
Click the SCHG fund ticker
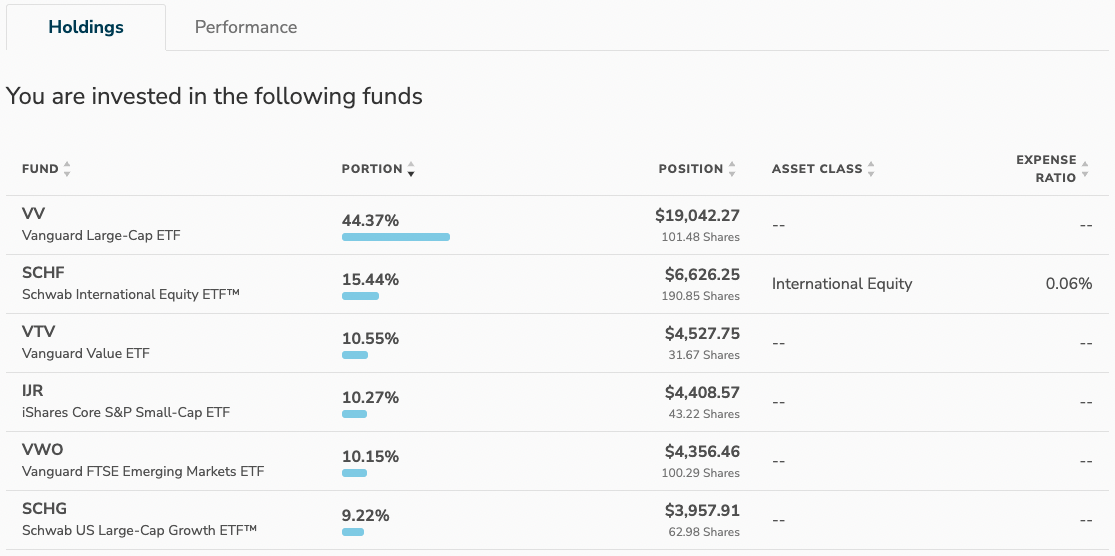tap(44, 508)
